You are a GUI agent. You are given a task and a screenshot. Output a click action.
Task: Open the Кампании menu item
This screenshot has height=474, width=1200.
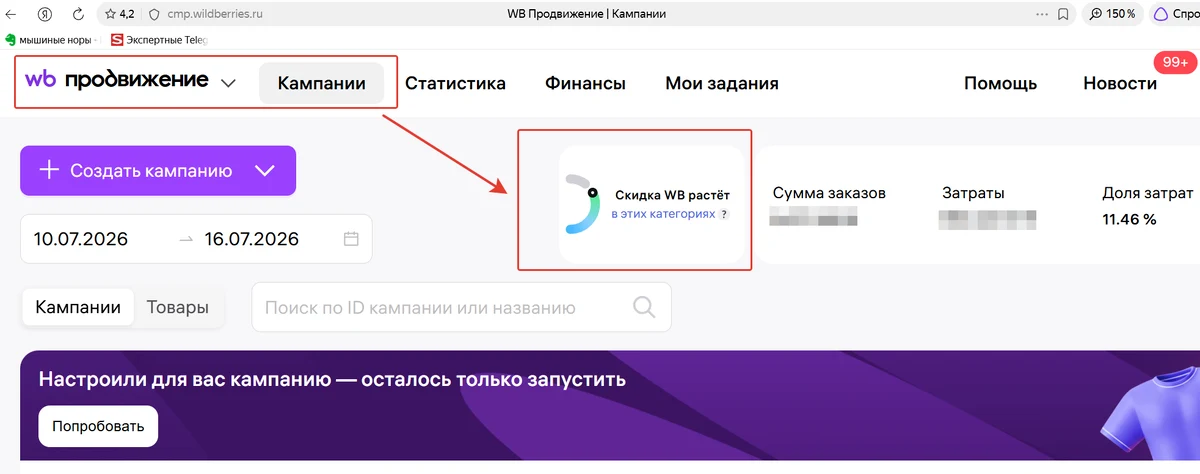(x=321, y=83)
